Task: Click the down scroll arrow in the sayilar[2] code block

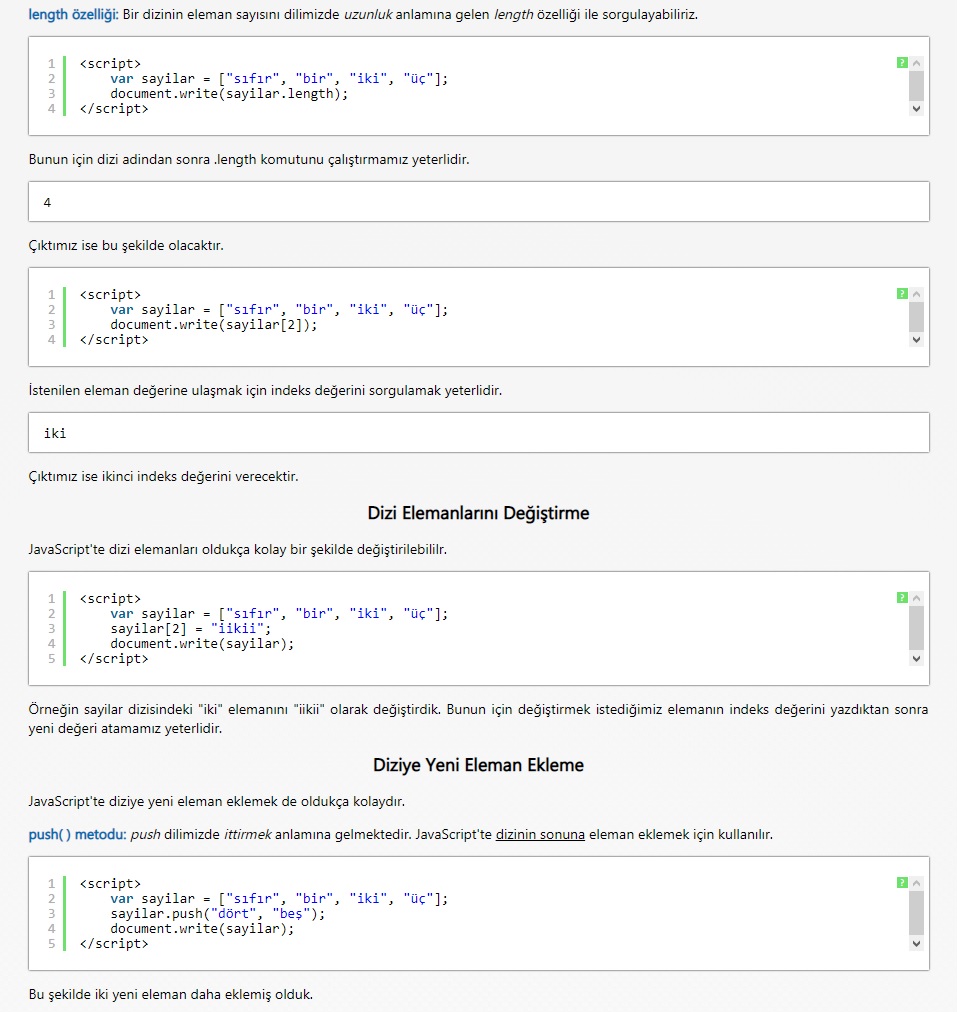Action: coord(916,339)
